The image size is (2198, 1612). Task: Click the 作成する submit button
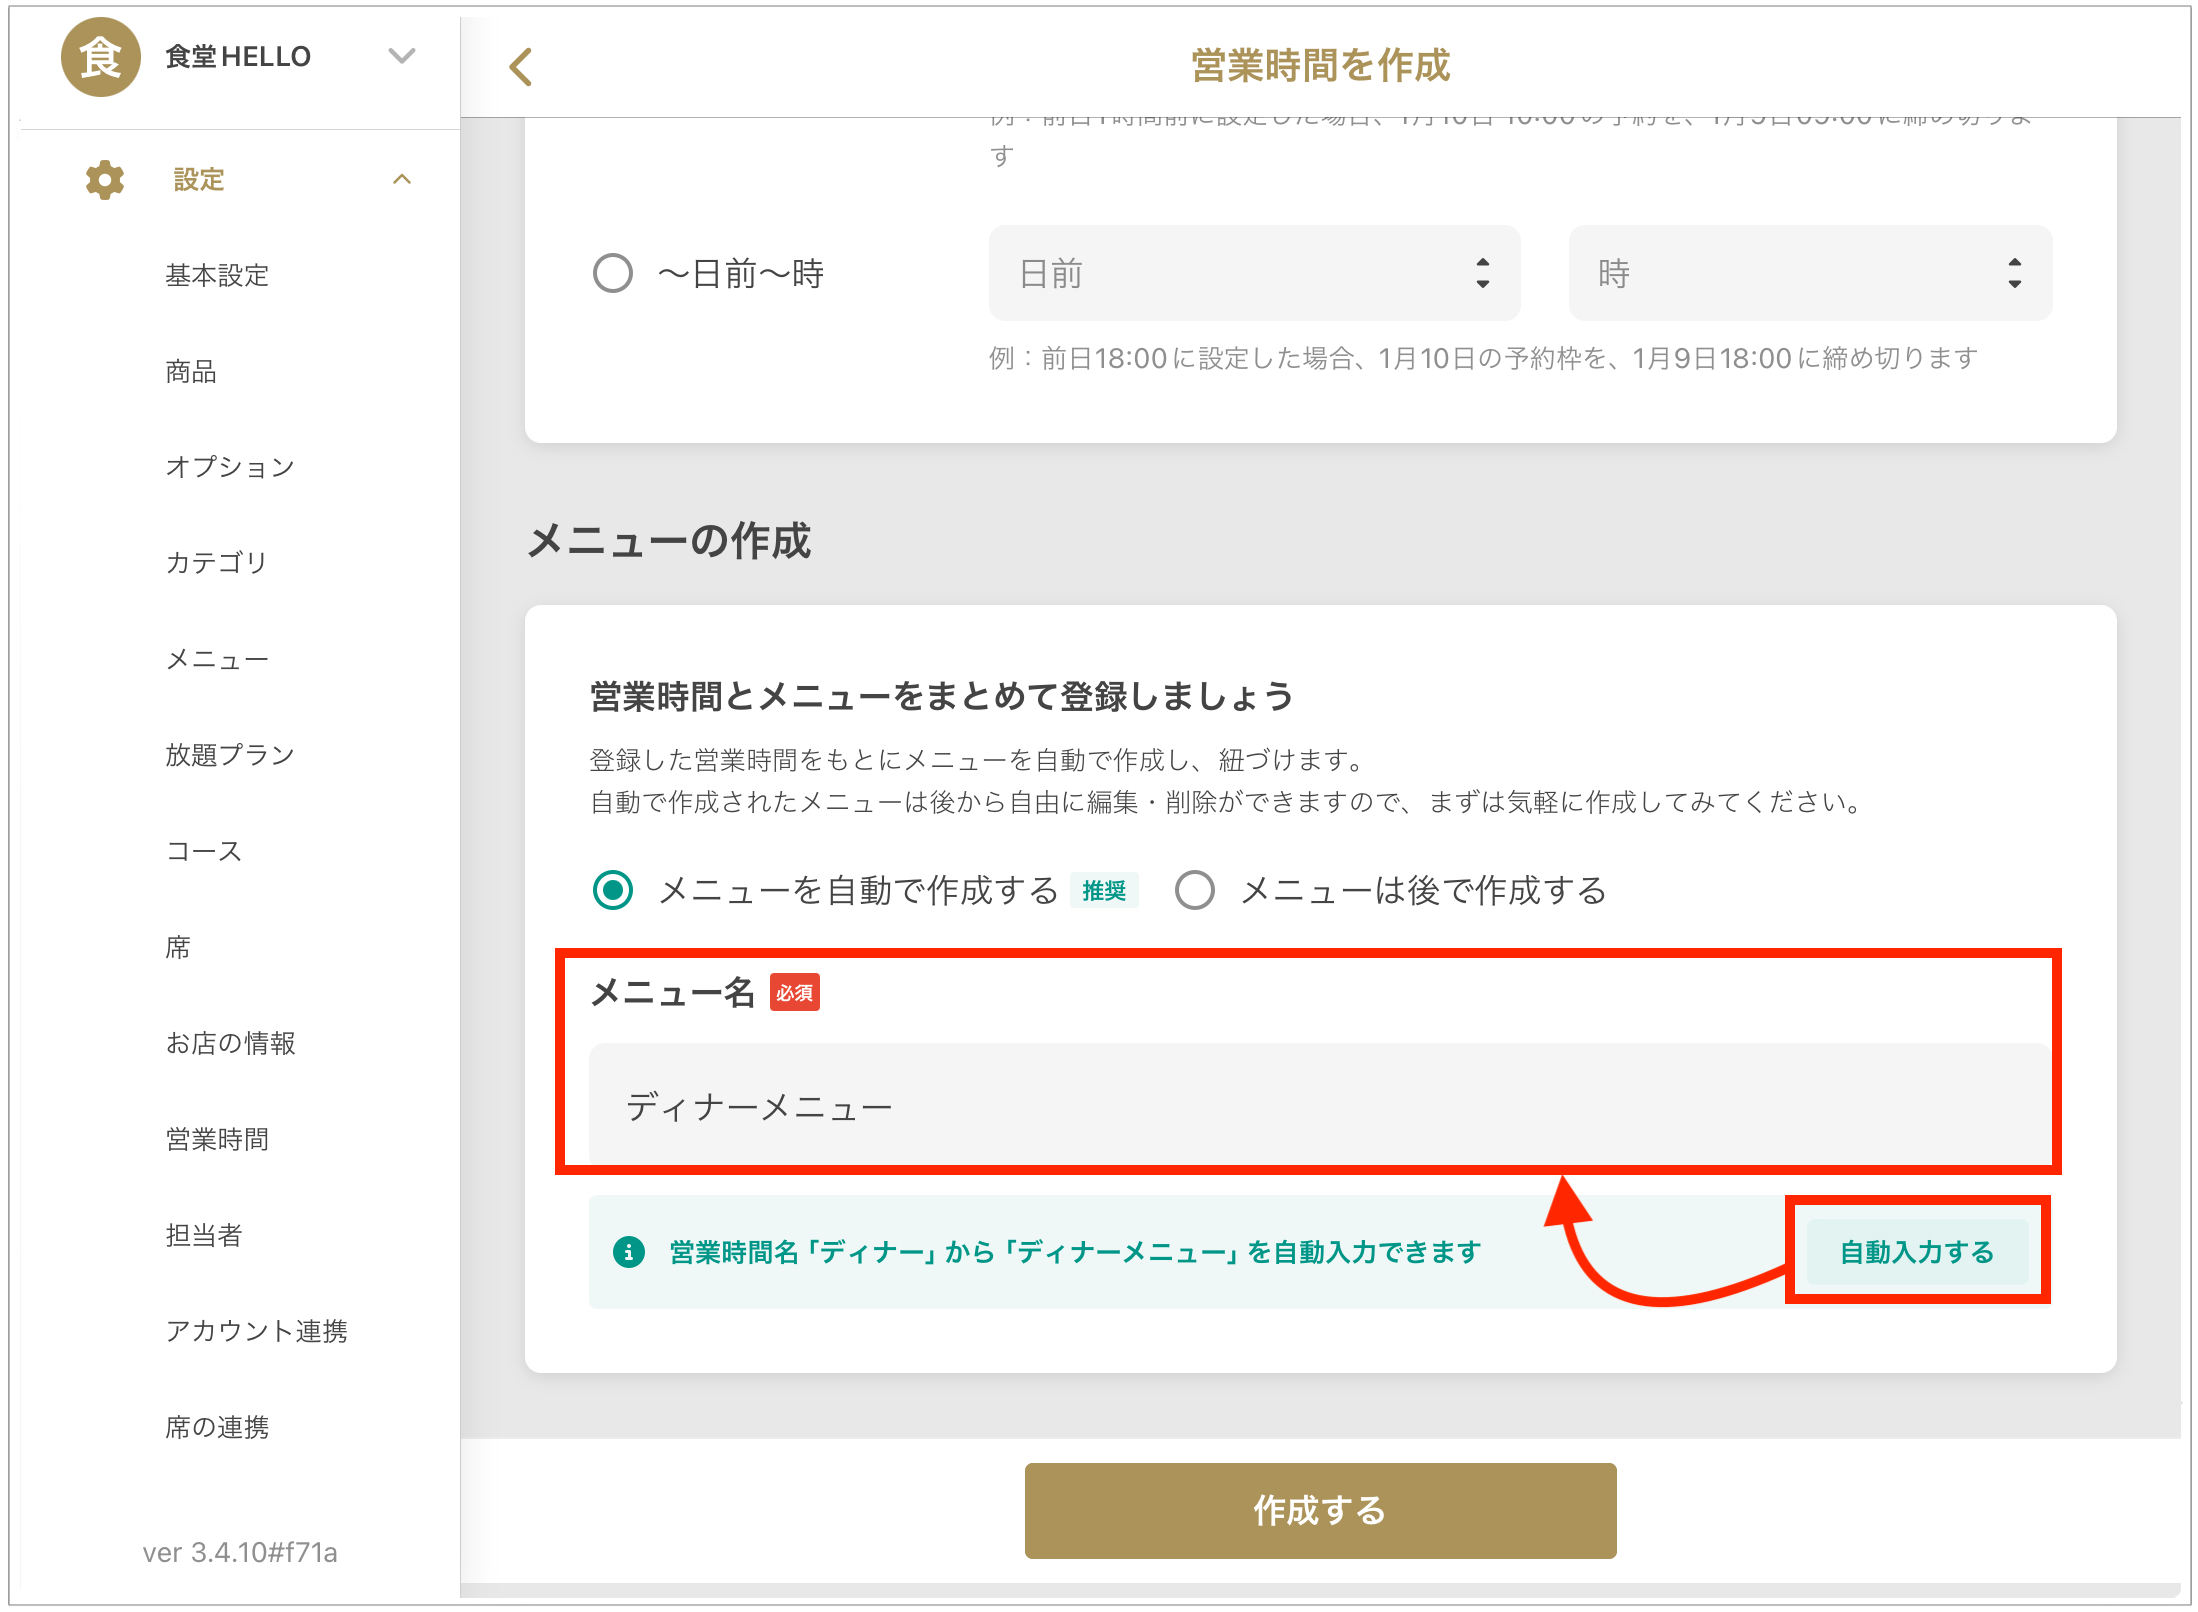click(x=1320, y=1510)
